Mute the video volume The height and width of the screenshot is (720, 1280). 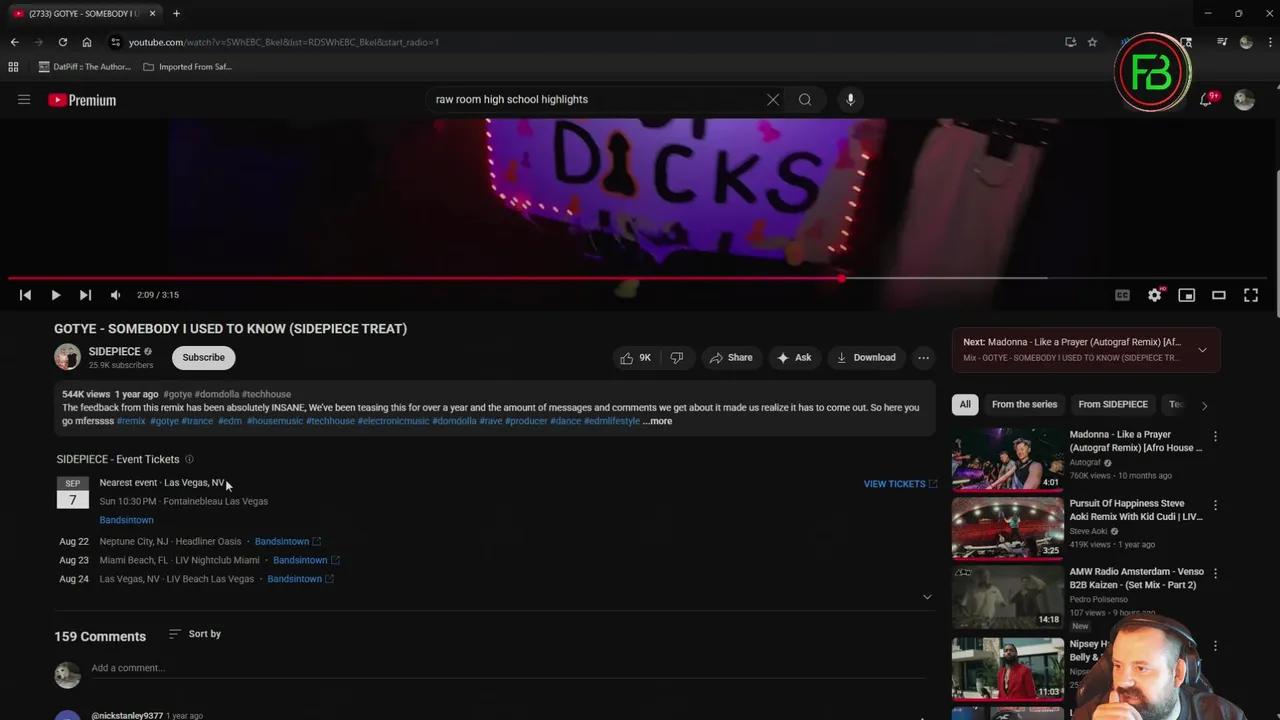click(115, 295)
